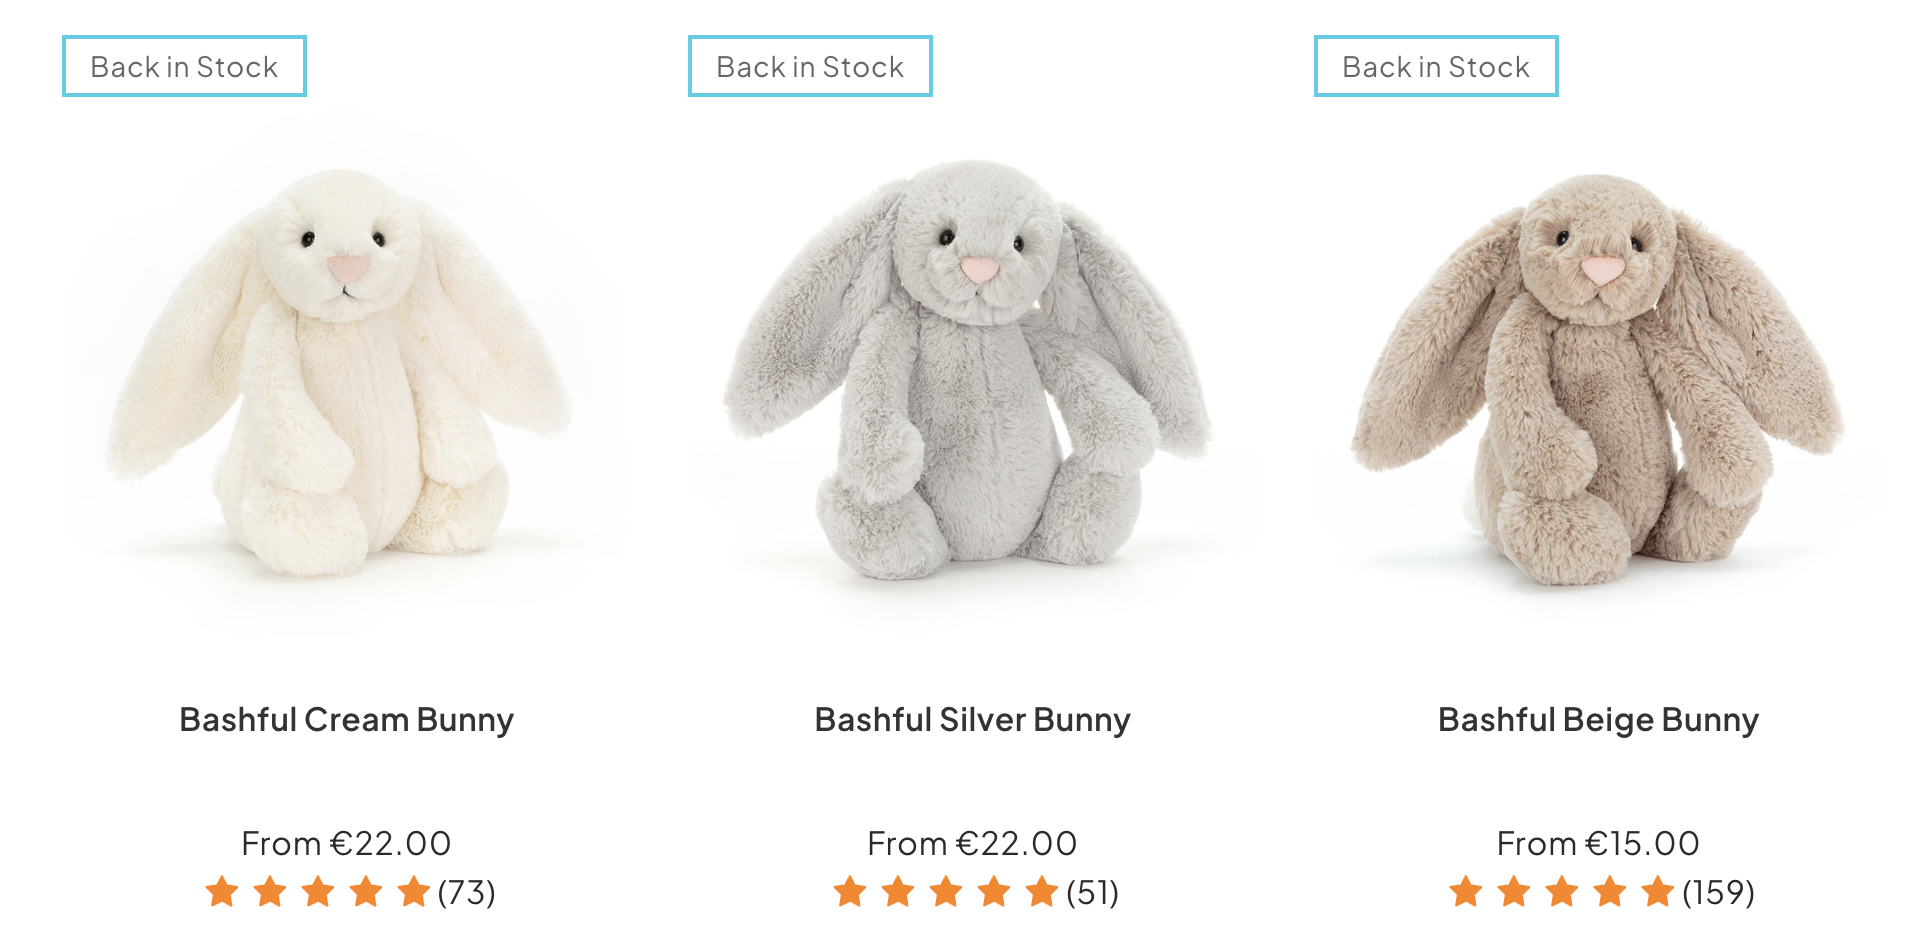Click the third star under Bashful Silver Bunny
Screen dimensions: 1918x946
pyautogui.click(x=946, y=891)
